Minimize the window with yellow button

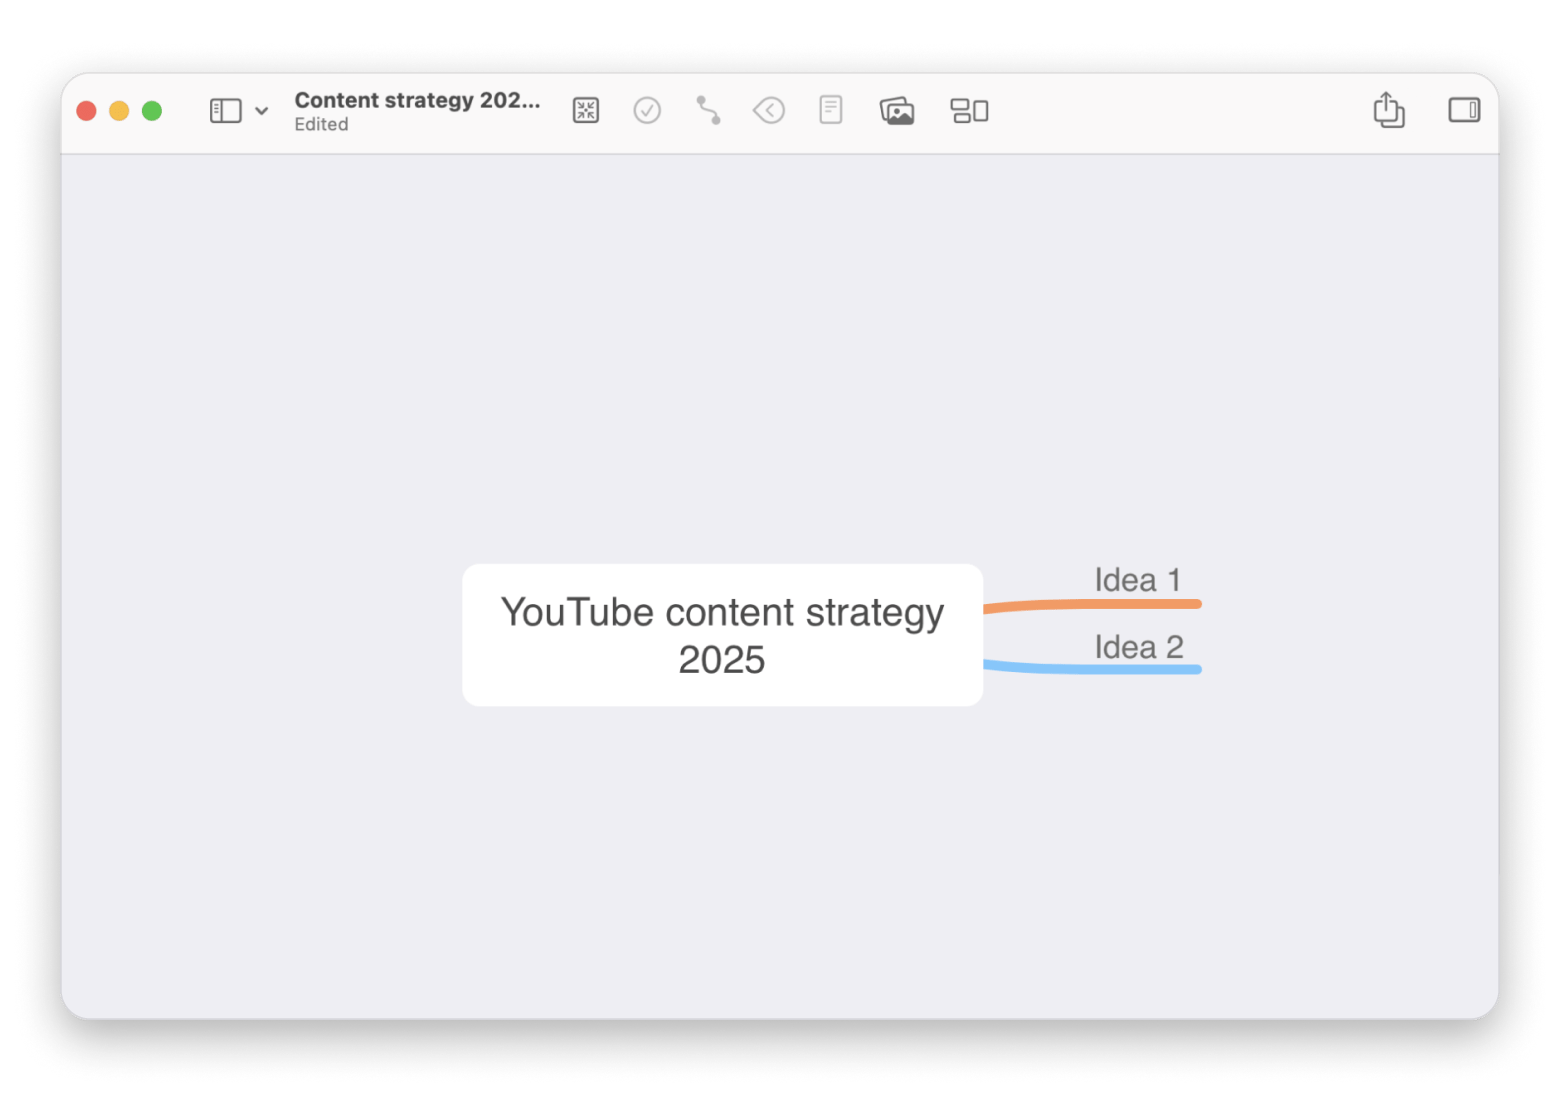119,111
